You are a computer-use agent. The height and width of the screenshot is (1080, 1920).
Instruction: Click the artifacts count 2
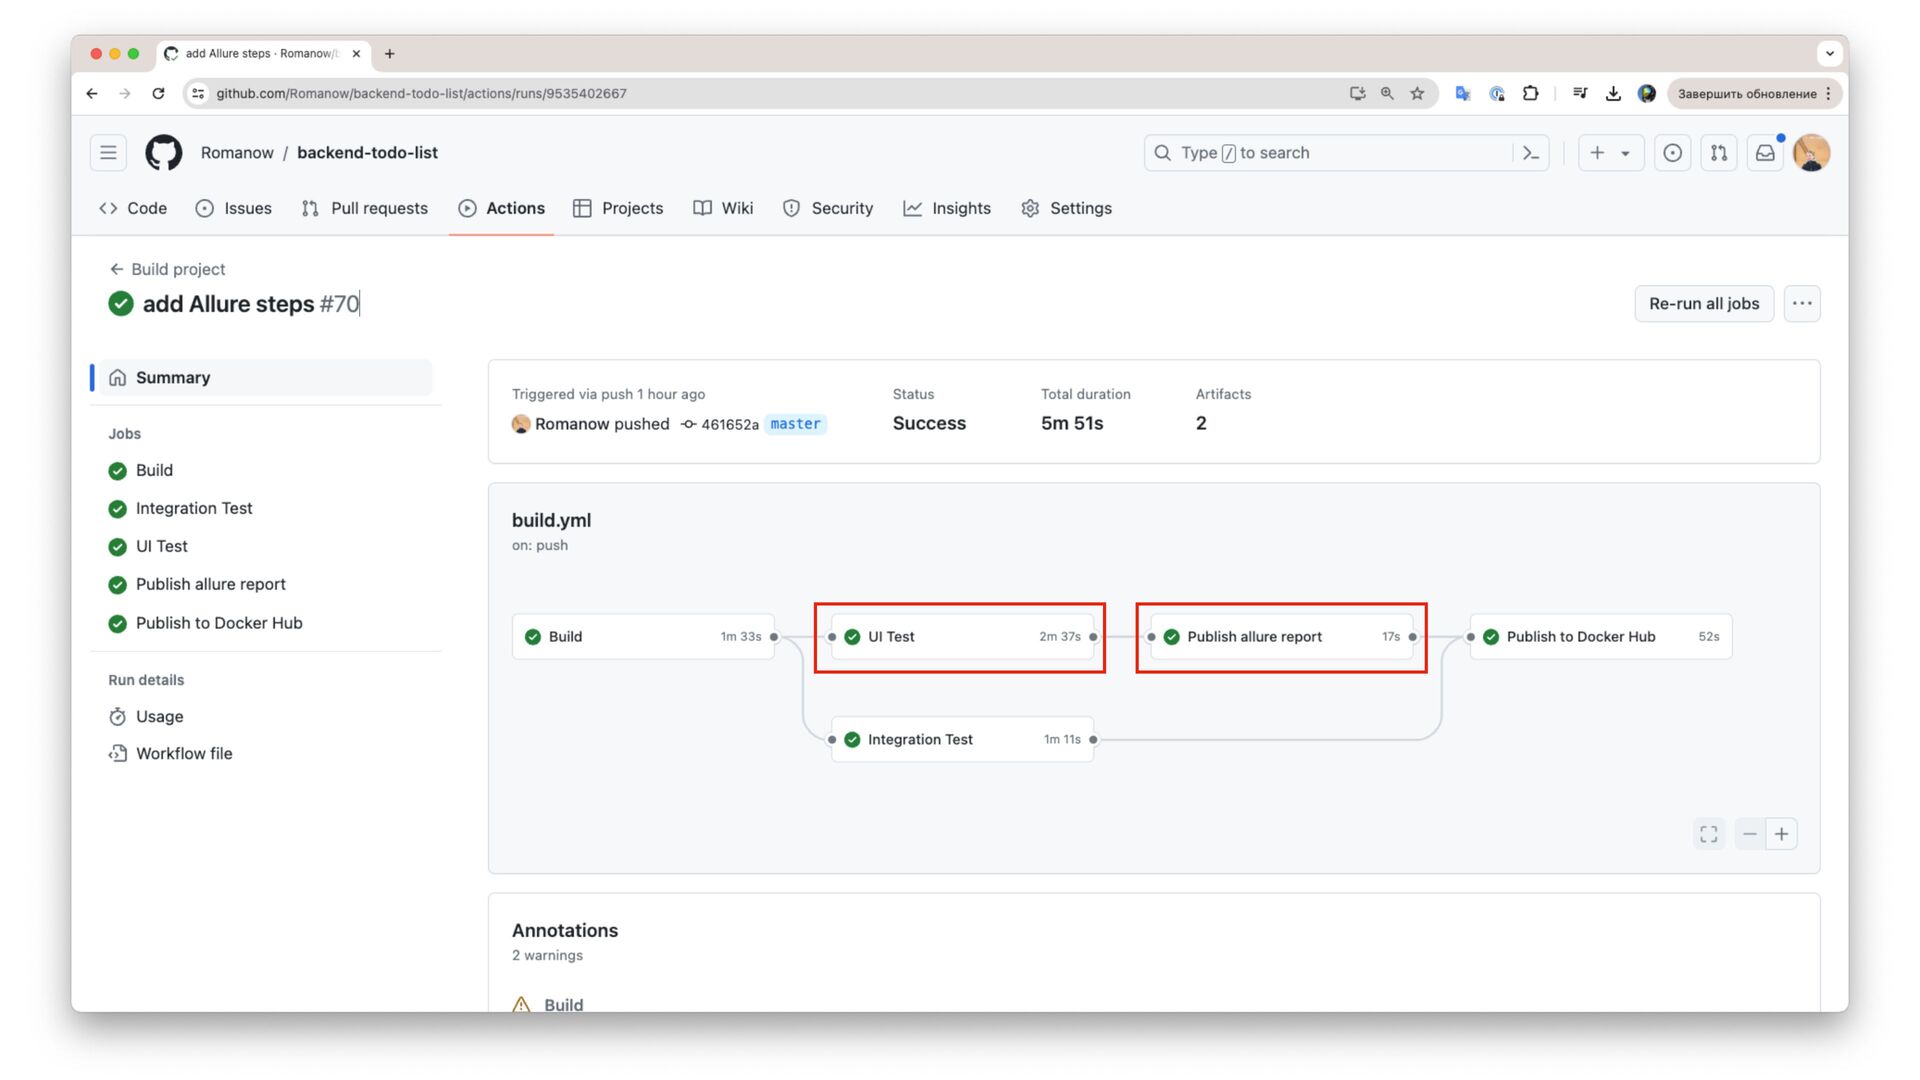[1201, 423]
